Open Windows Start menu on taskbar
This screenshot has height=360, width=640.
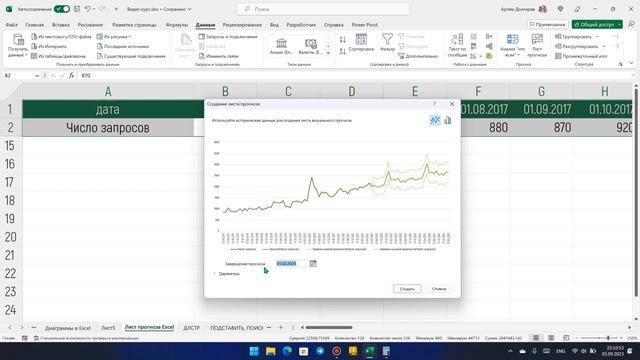[254, 351]
